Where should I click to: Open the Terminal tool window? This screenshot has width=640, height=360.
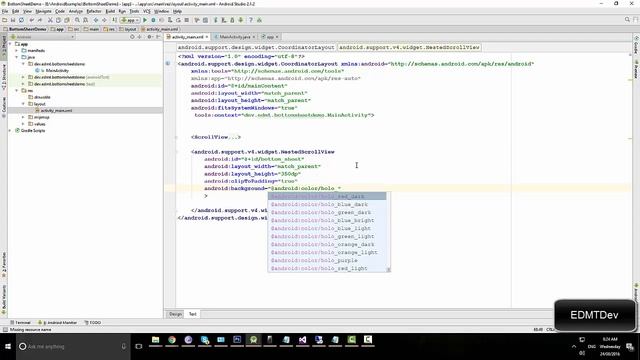(x=20, y=322)
